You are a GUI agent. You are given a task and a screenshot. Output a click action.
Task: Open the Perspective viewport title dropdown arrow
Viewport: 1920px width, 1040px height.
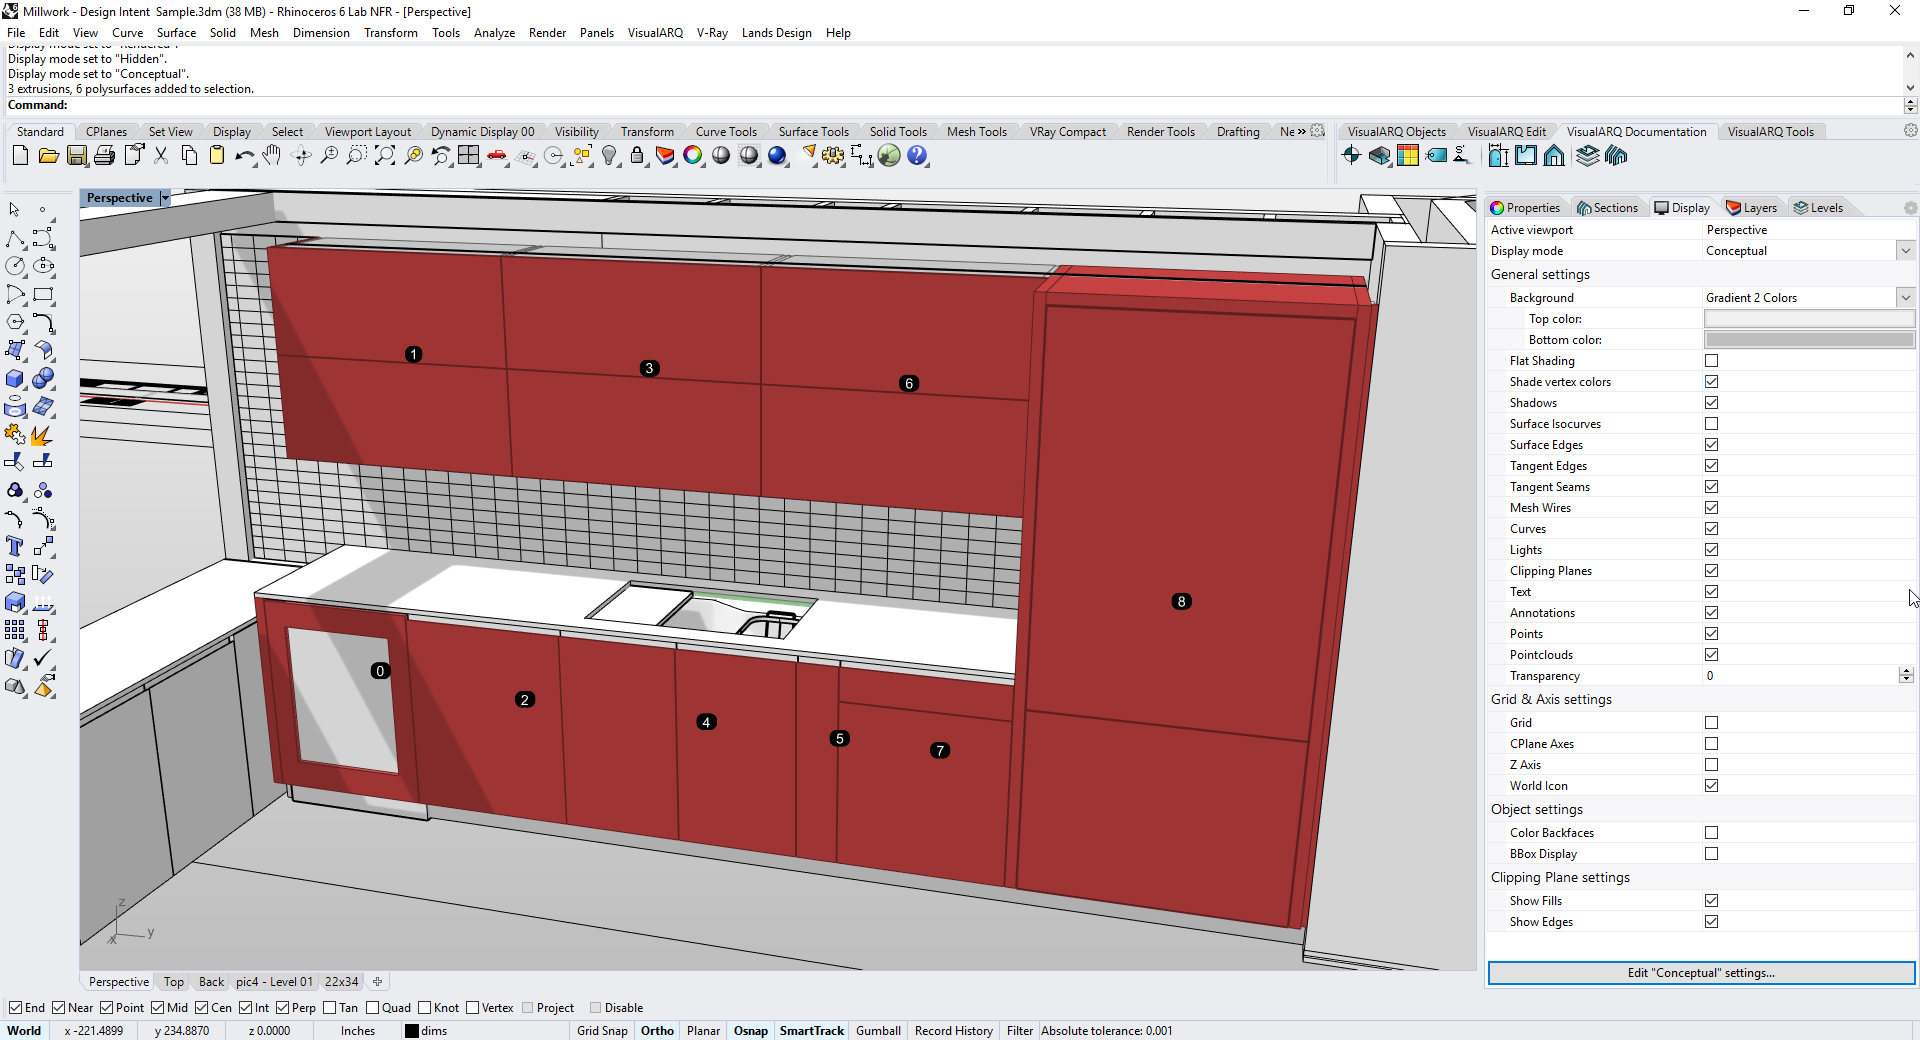(165, 198)
